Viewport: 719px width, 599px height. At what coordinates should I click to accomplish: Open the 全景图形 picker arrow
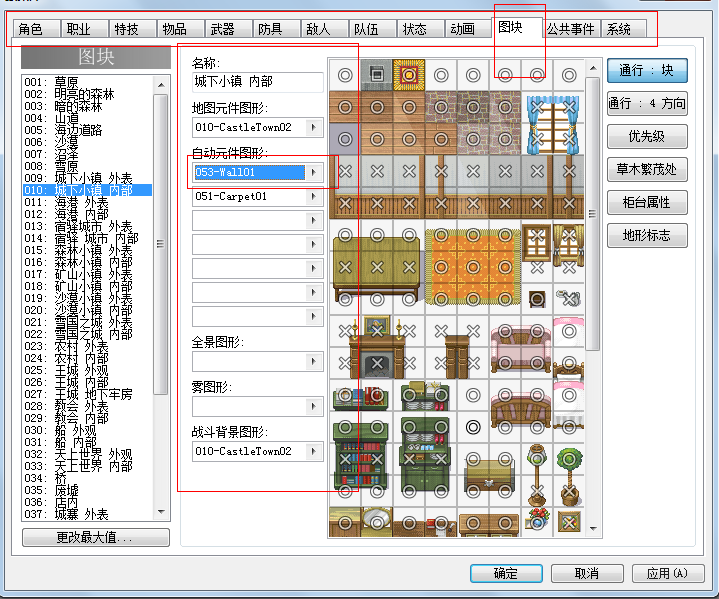pos(314,361)
